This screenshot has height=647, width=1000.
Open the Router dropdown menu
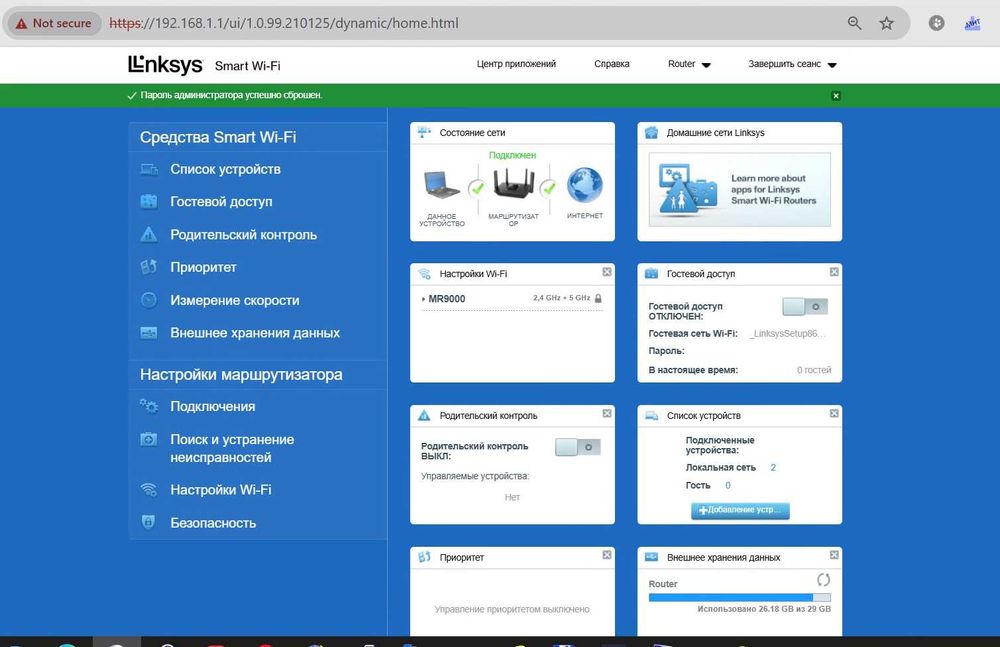(689, 64)
